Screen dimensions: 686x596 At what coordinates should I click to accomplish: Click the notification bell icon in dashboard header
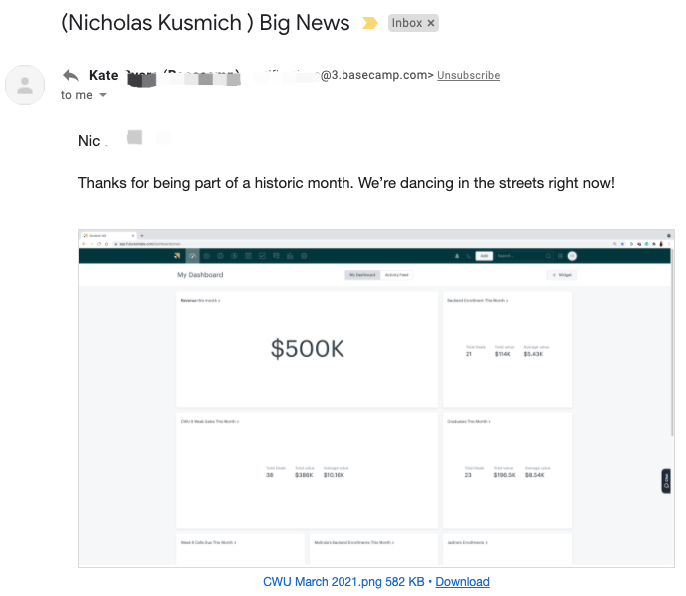tap(456, 256)
